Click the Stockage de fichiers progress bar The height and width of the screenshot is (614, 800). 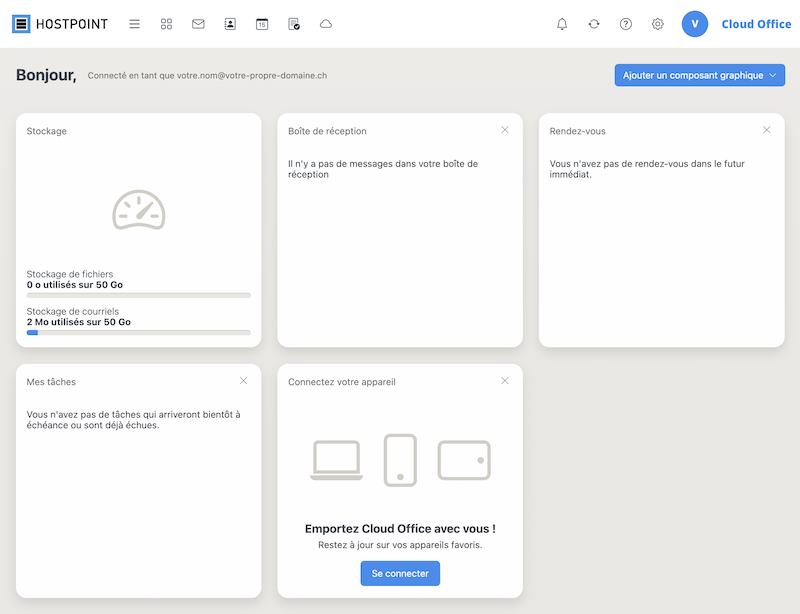point(139,296)
